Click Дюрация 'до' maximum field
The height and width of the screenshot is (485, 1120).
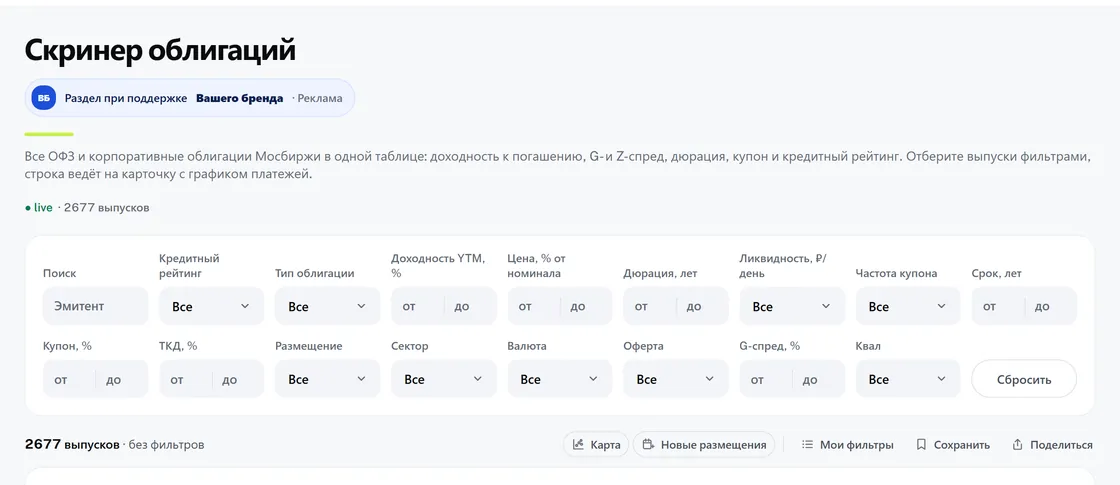point(703,306)
